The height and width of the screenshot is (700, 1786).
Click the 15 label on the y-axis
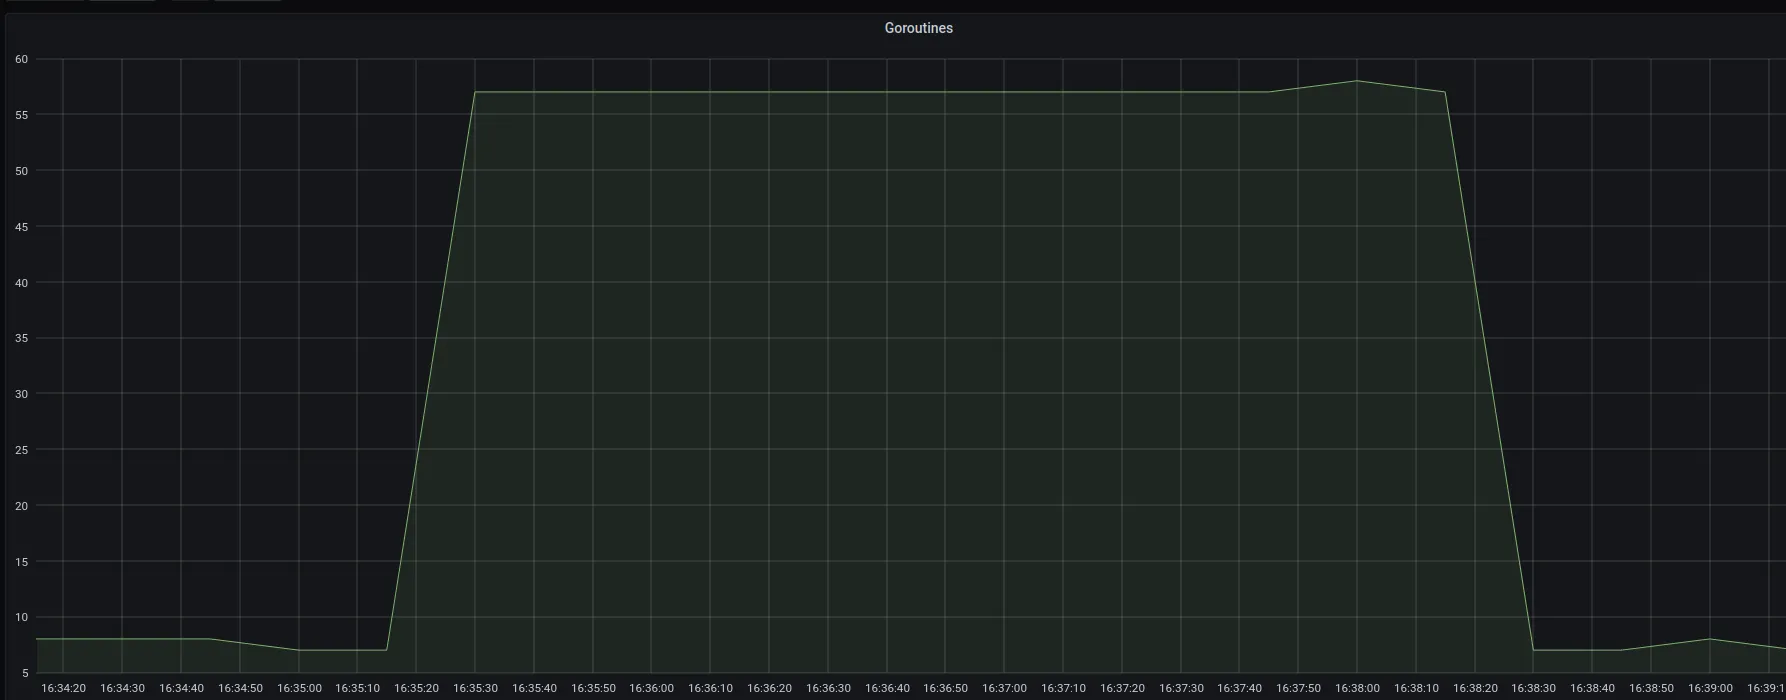pos(22,562)
